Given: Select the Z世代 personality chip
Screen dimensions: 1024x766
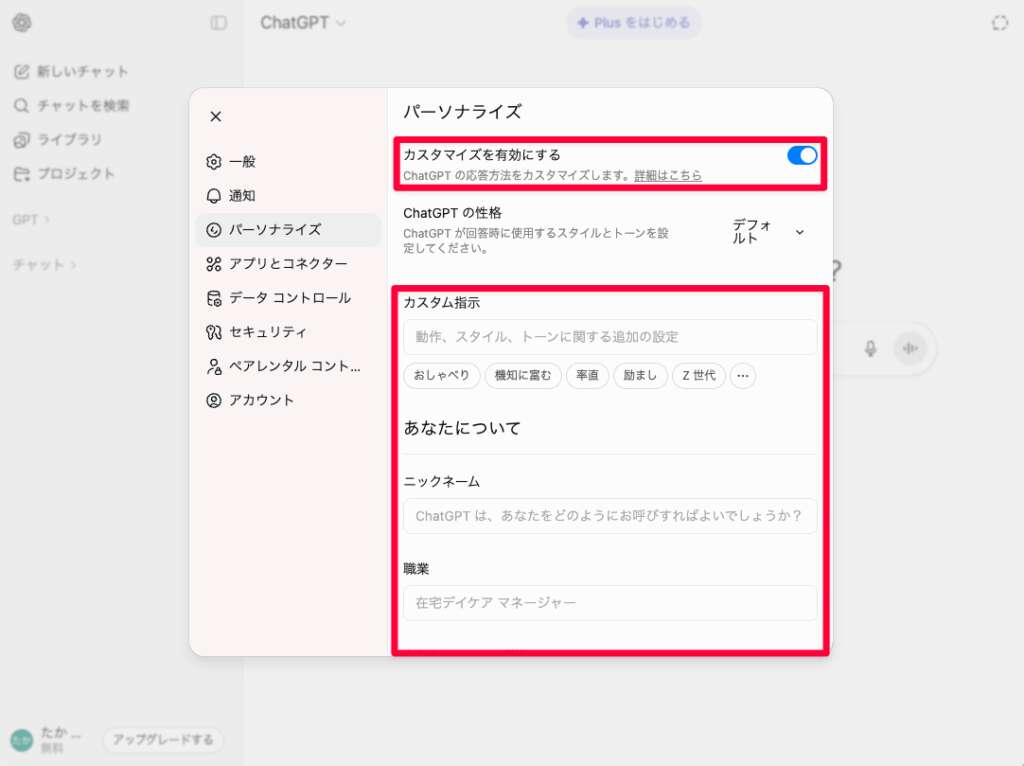Looking at the screenshot, I should coord(698,376).
